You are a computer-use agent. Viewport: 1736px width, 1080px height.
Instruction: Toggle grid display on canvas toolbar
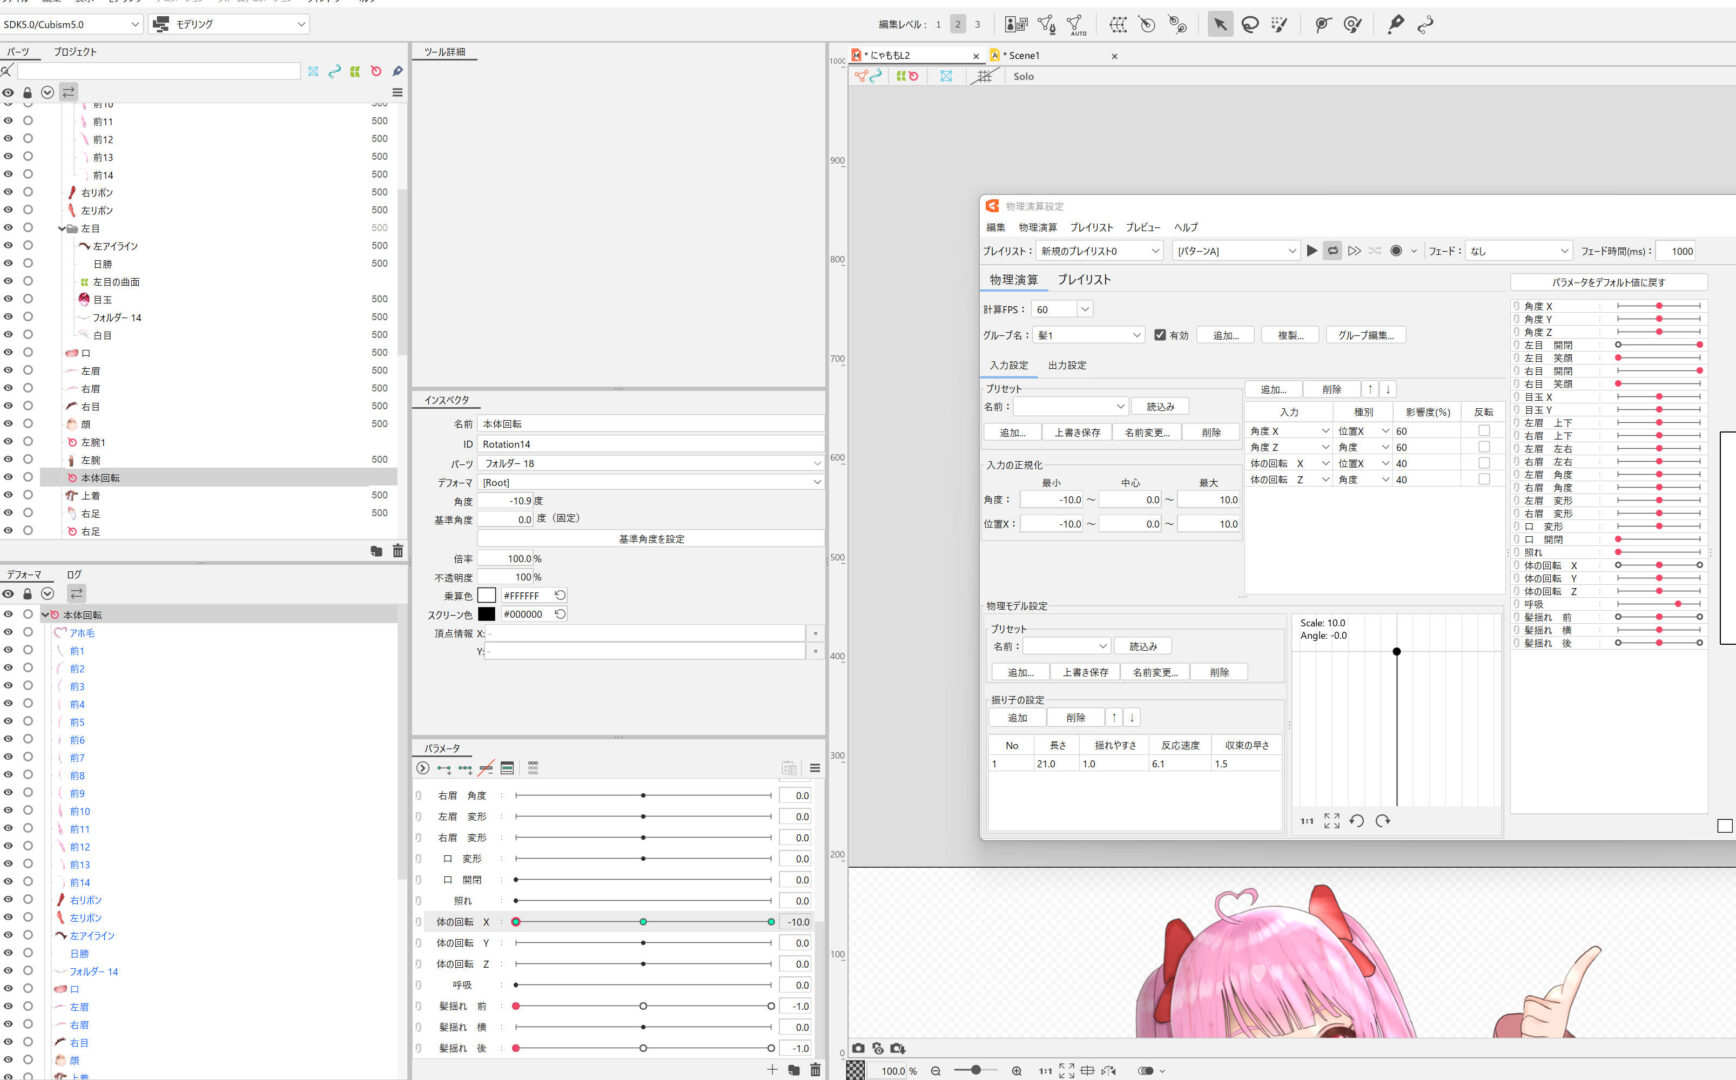(984, 76)
